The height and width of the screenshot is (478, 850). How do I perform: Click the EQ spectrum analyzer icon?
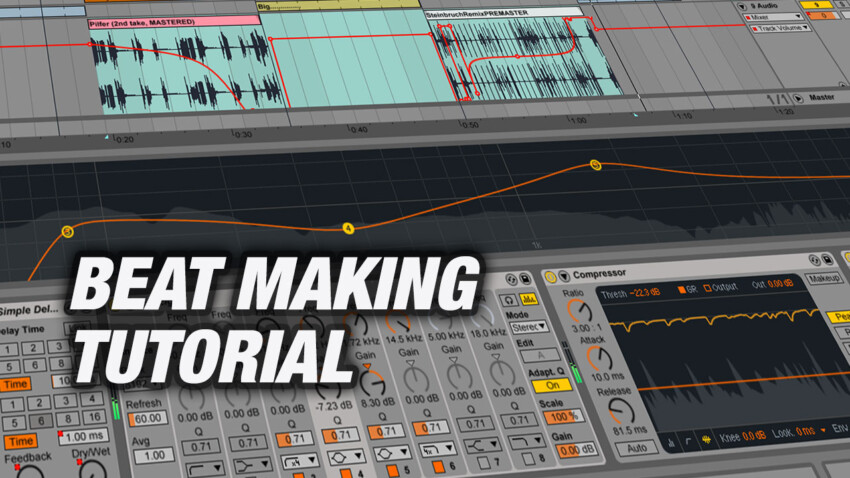(529, 298)
